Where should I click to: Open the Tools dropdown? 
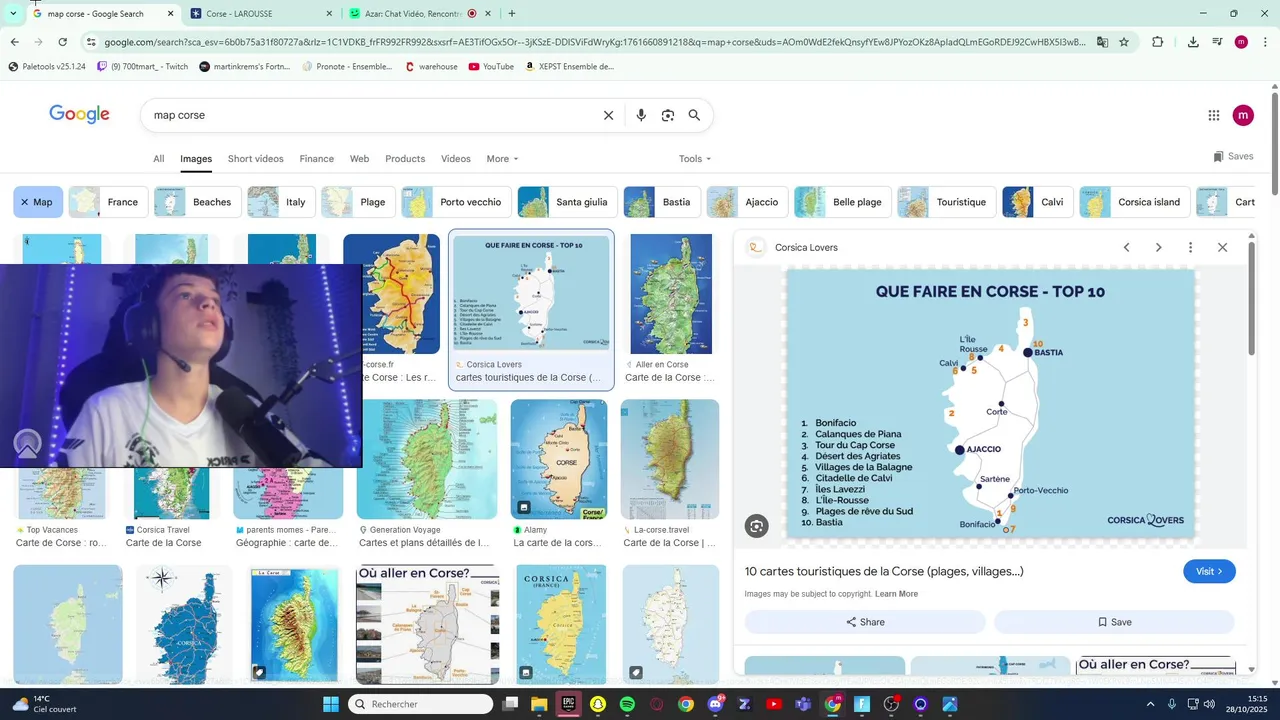695,159
